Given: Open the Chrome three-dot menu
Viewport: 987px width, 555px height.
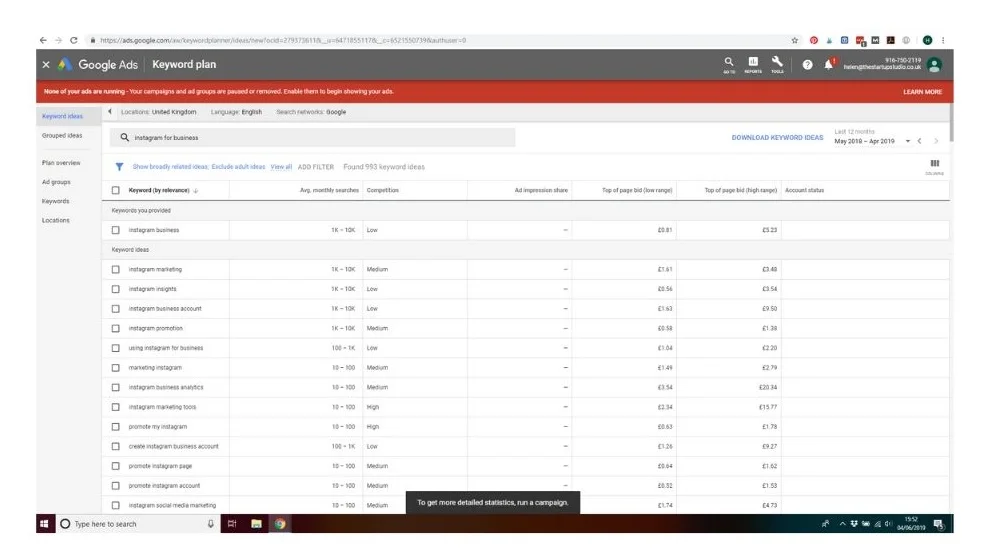Looking at the screenshot, I should (x=943, y=40).
